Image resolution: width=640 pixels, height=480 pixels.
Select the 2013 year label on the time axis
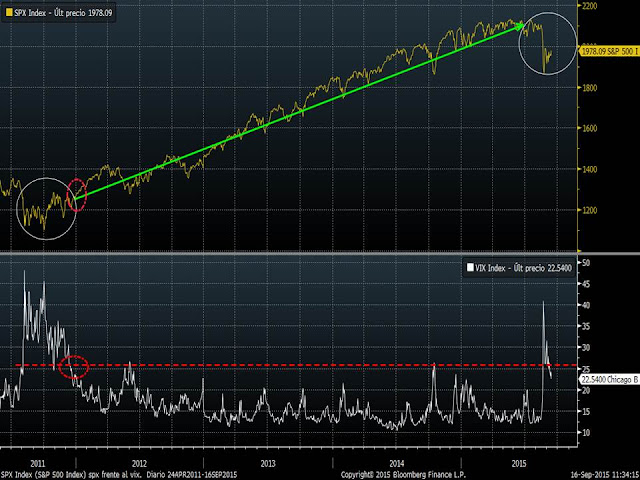268,464
